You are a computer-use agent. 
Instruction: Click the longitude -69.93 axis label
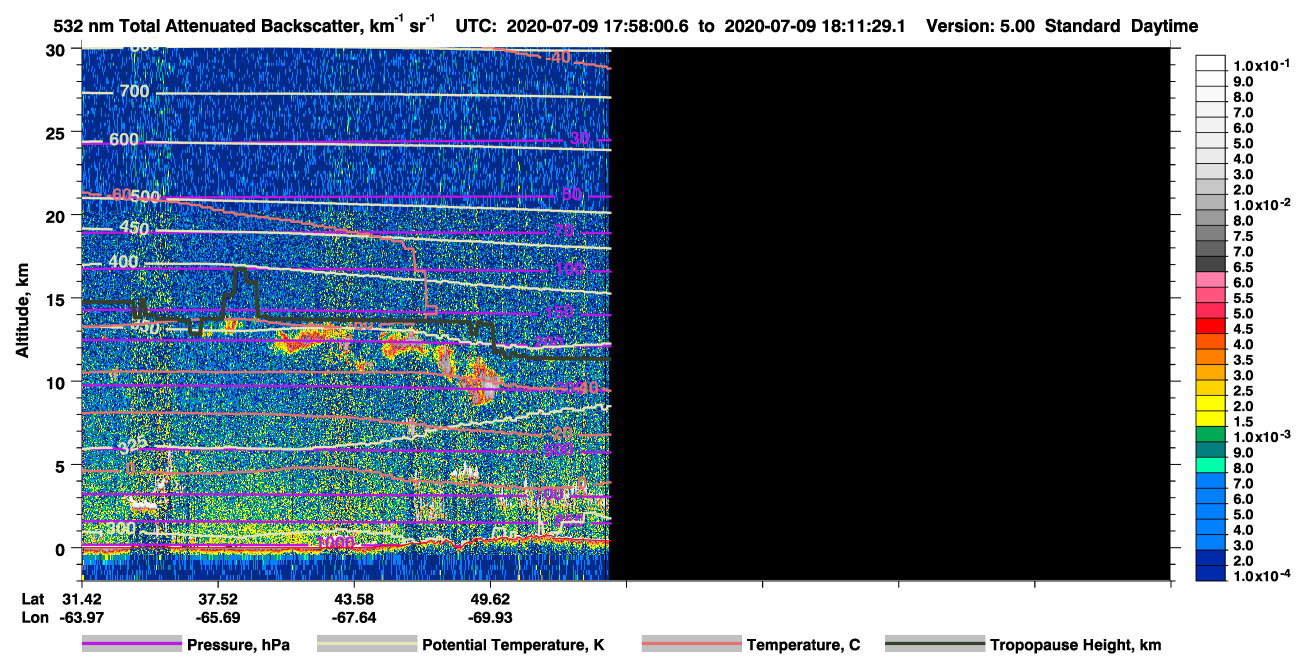489,618
